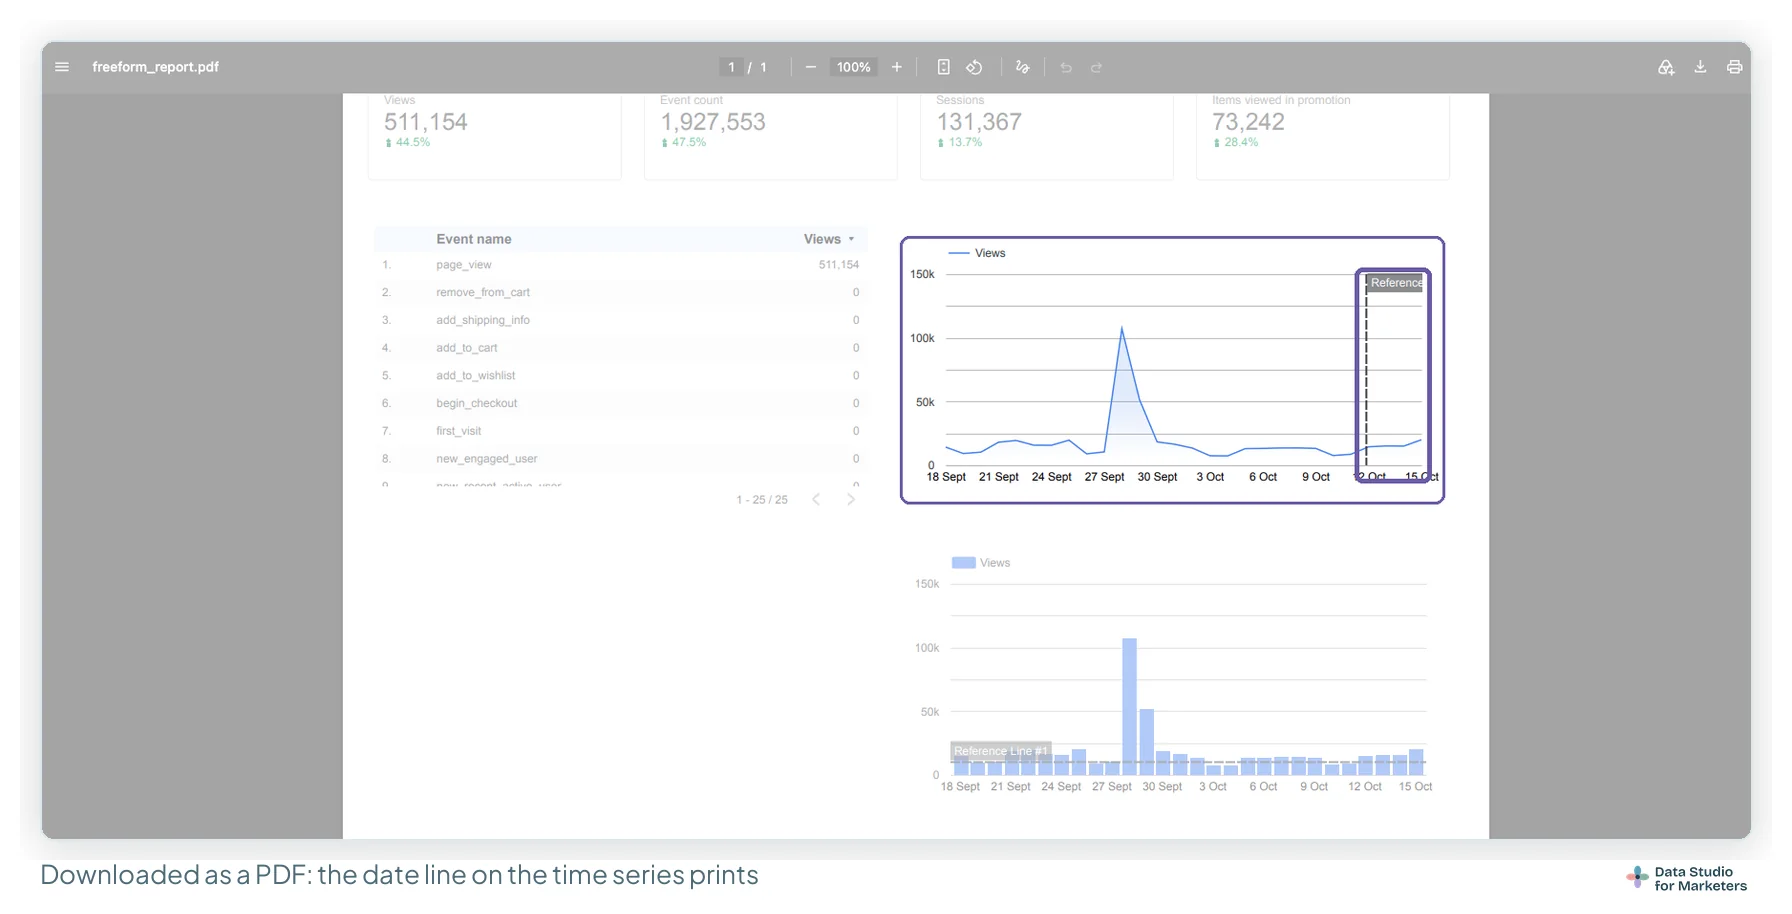Go to next table page chevron
1792x914 pixels.
click(x=851, y=499)
